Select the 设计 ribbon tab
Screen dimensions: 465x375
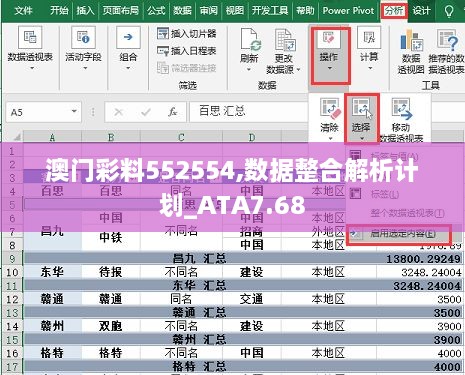pos(421,11)
